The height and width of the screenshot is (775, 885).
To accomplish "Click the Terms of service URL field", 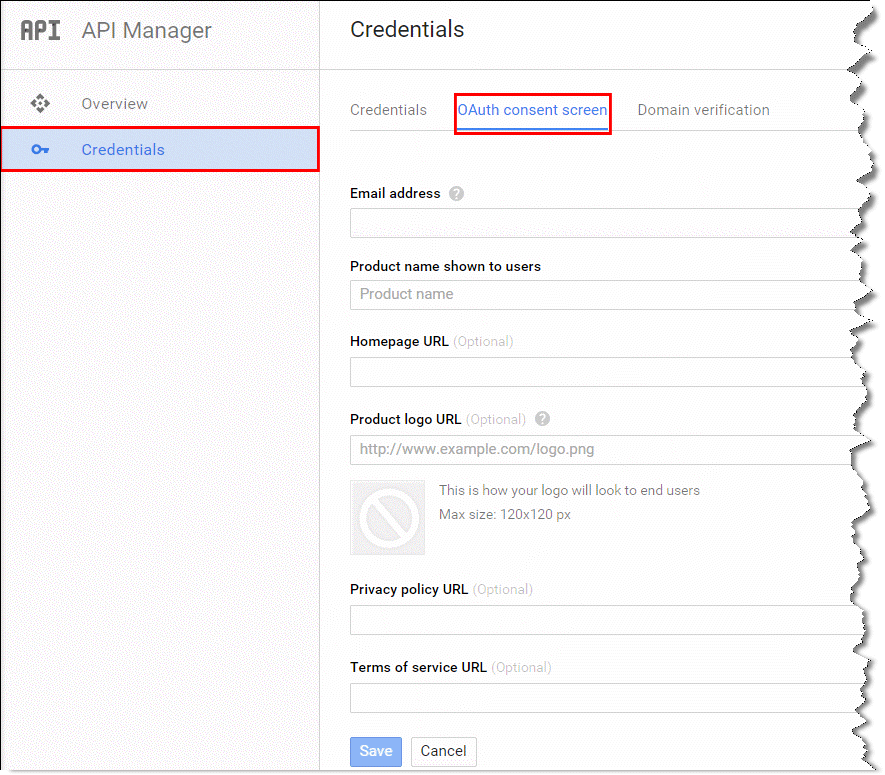I will 606,698.
